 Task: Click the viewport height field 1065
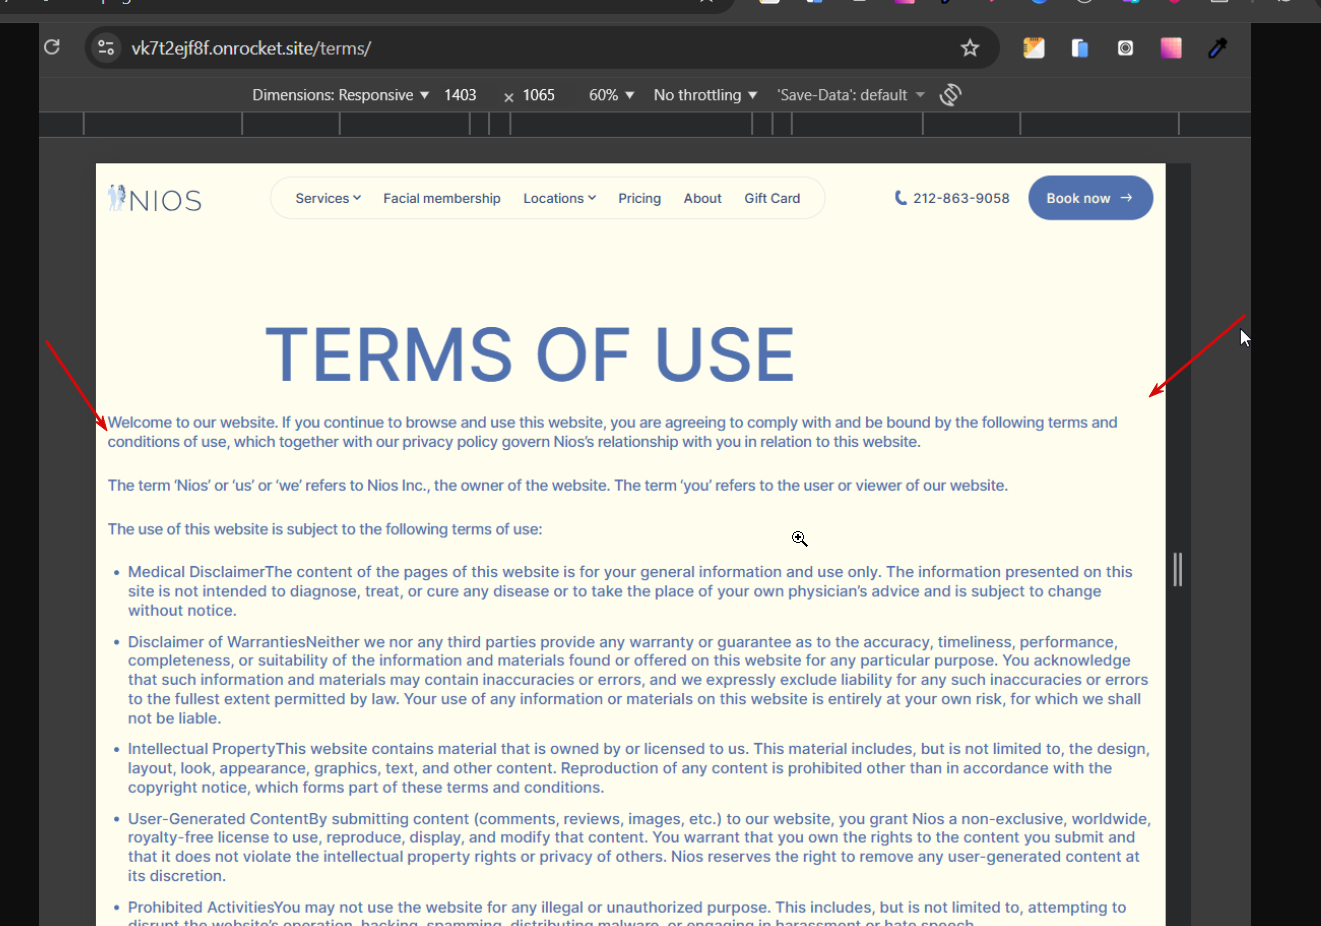tap(538, 95)
